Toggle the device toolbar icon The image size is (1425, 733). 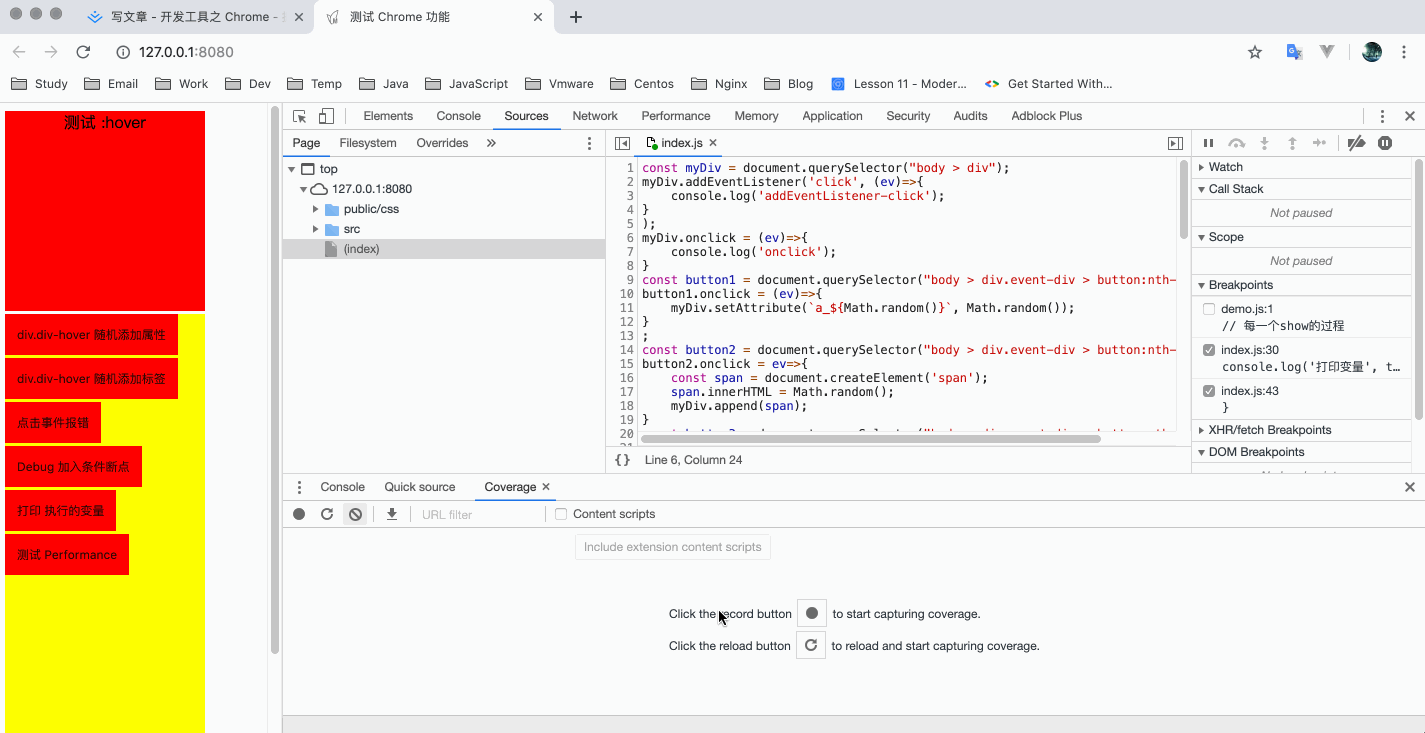coord(326,116)
